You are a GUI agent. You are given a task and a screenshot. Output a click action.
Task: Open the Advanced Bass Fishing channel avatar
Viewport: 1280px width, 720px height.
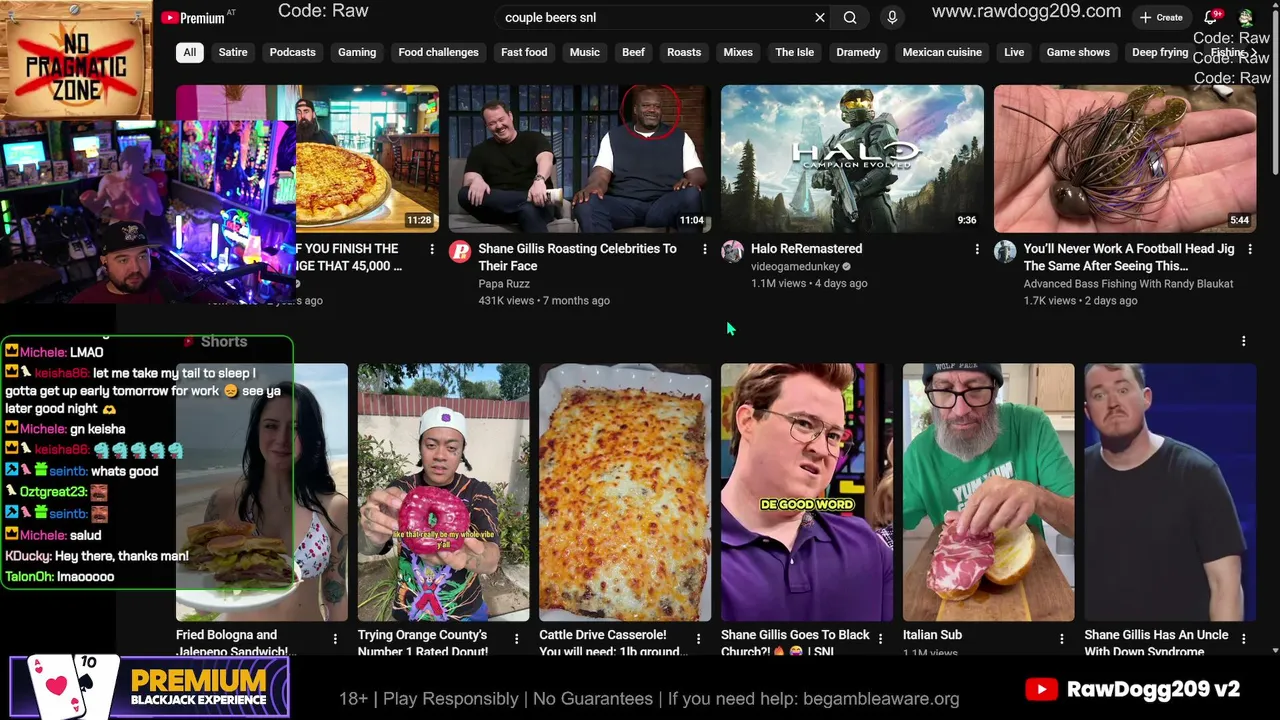coord(1005,252)
